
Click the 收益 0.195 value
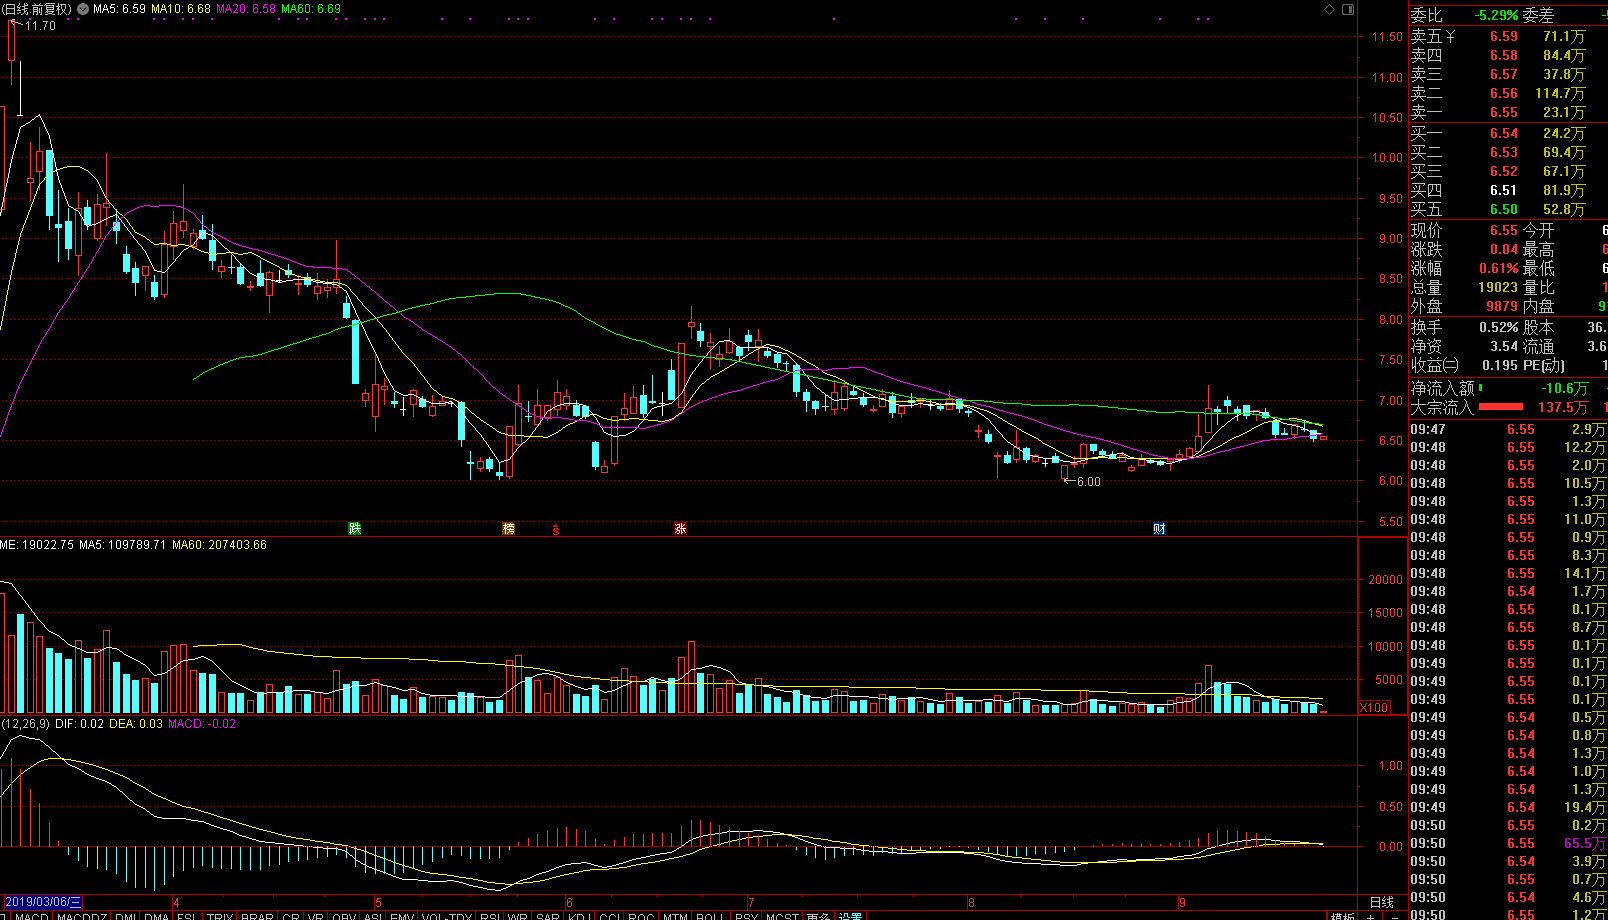[1500, 365]
